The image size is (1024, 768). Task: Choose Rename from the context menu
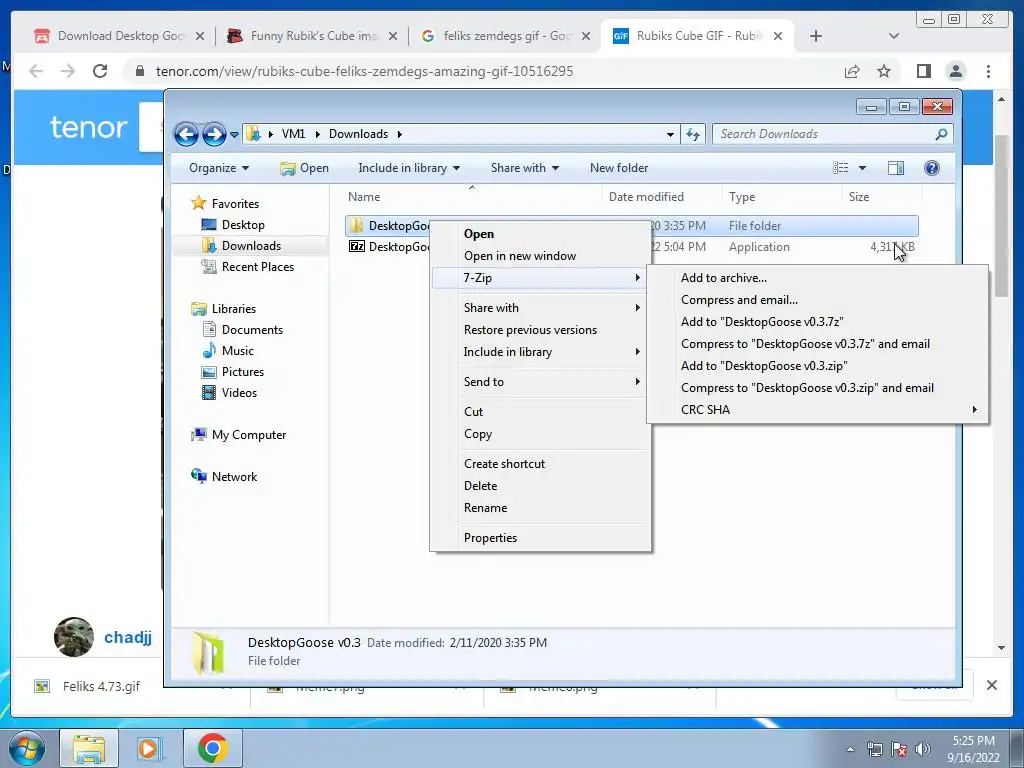point(542,507)
